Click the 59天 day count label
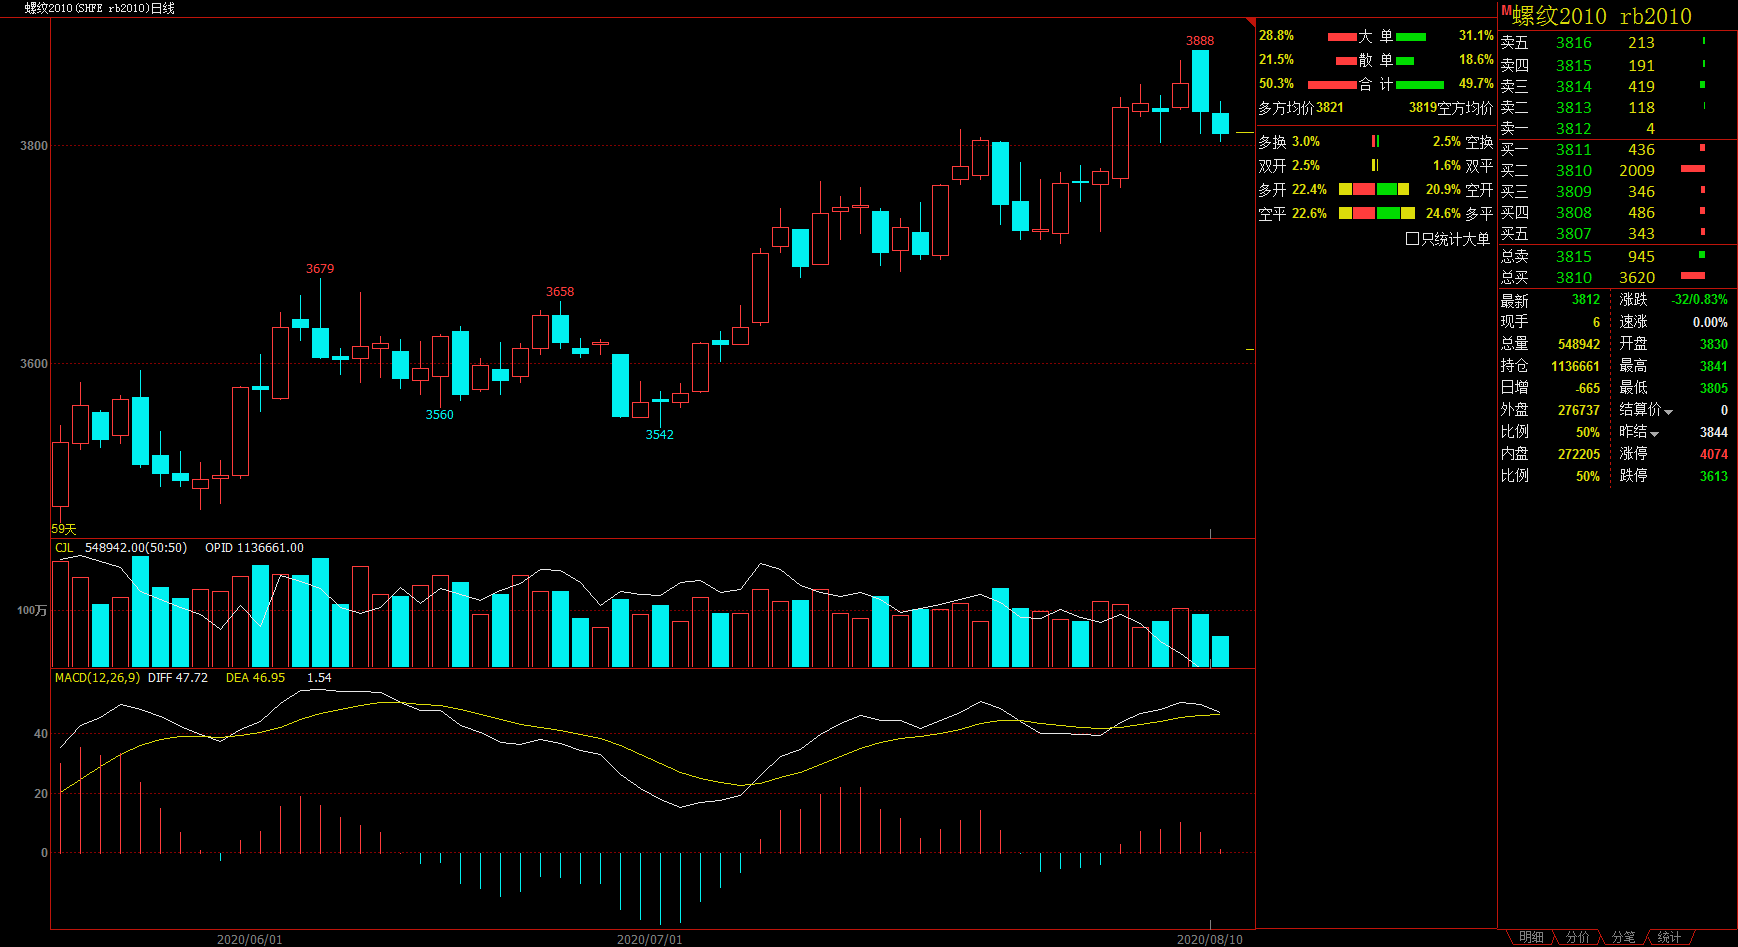Screen dimensions: 1738x947 pos(64,529)
